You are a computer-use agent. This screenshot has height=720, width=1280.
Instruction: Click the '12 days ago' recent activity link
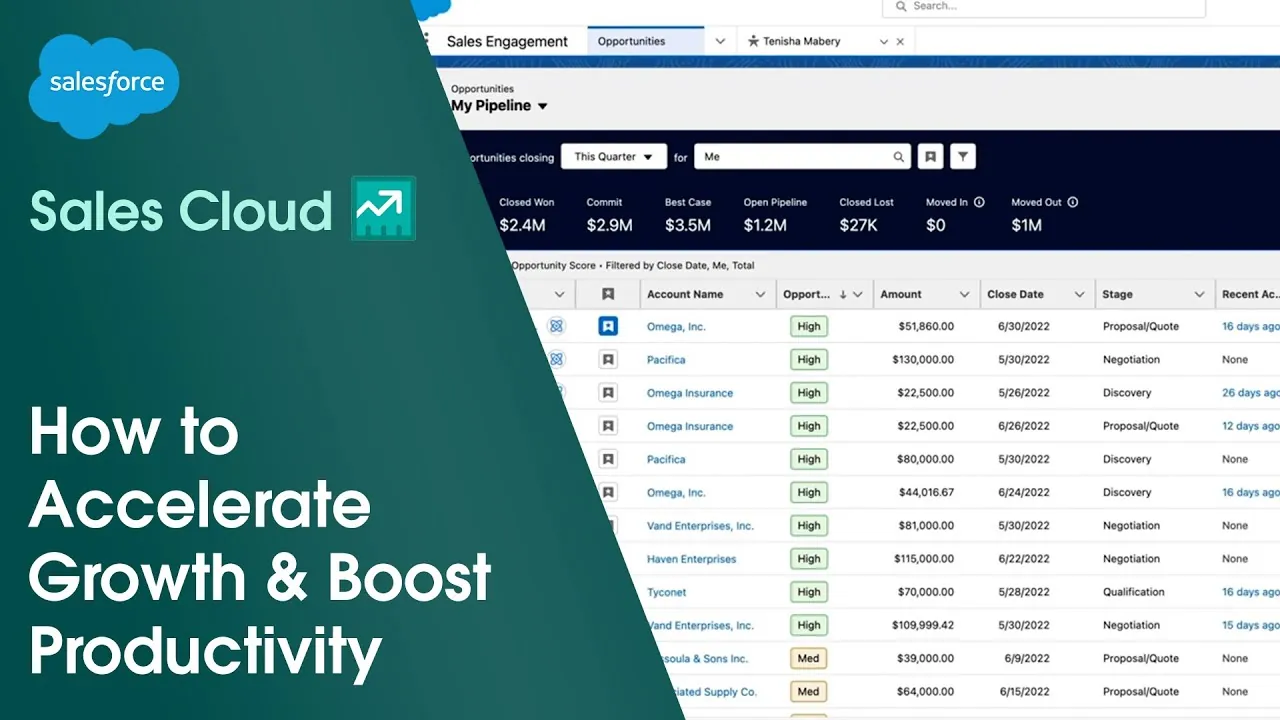click(x=1250, y=426)
